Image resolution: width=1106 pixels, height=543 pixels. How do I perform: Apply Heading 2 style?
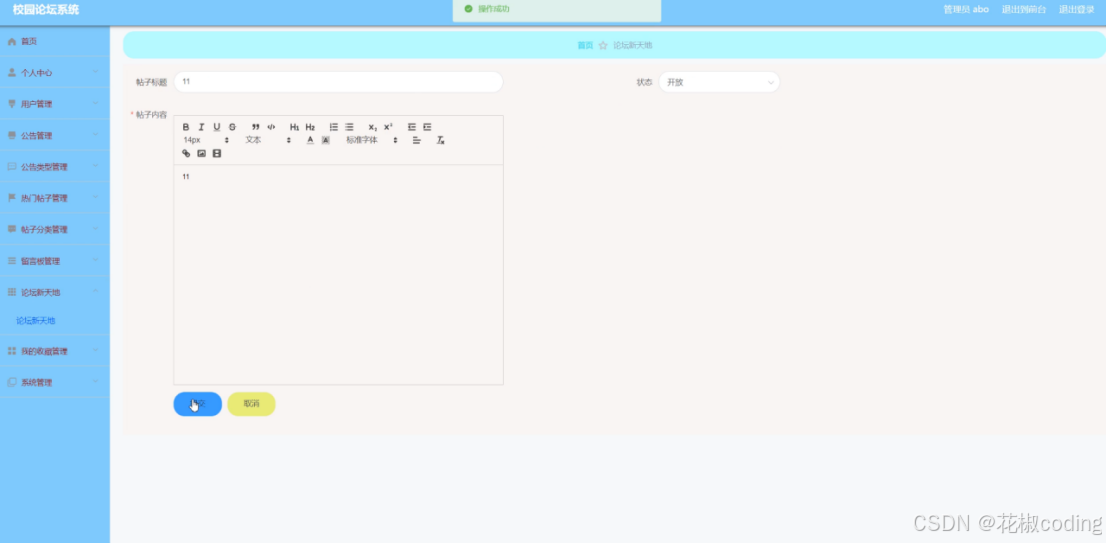pyautogui.click(x=310, y=127)
